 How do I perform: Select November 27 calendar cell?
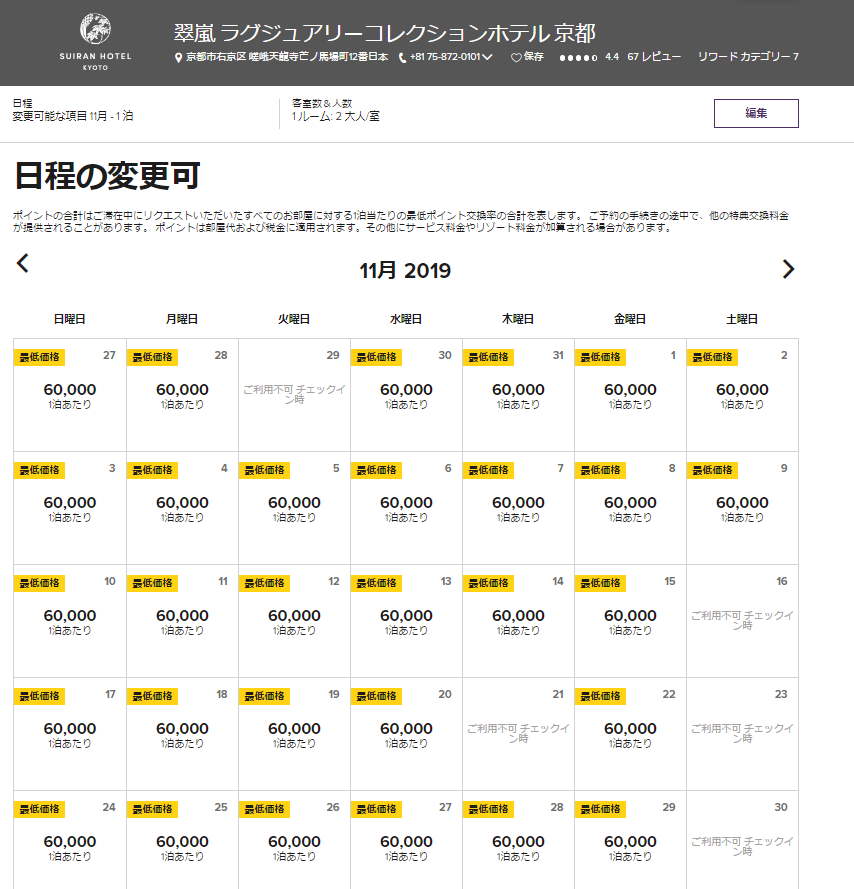pos(406,840)
